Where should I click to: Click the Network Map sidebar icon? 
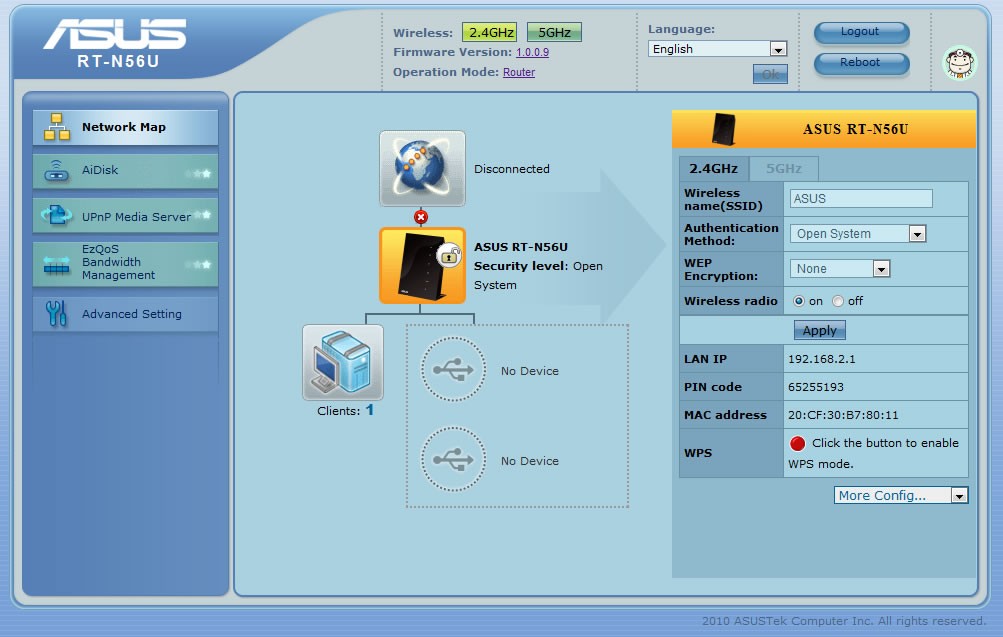(57, 127)
